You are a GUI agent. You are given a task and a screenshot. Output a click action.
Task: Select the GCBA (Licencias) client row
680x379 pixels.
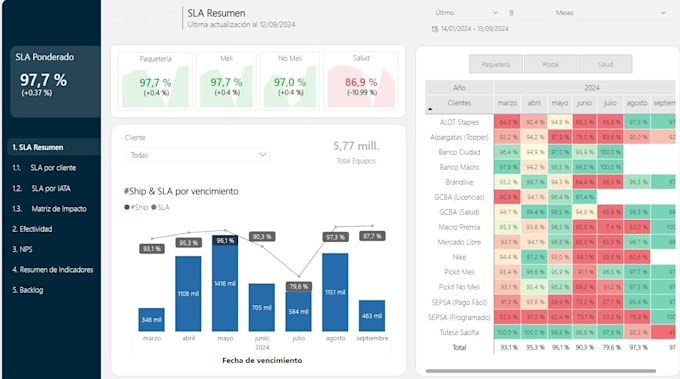459,197
